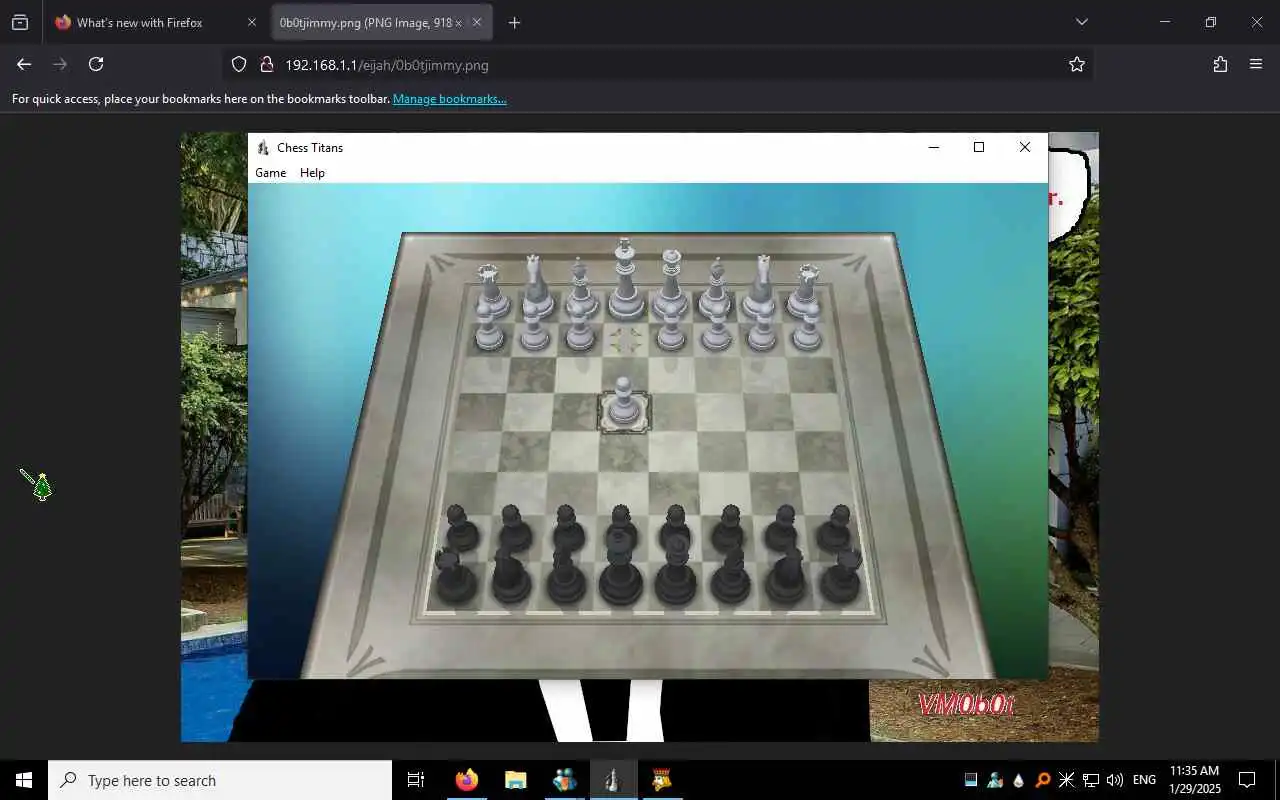The image size is (1280, 800).
Task: Switch to Firefox from the taskbar
Action: [467, 780]
